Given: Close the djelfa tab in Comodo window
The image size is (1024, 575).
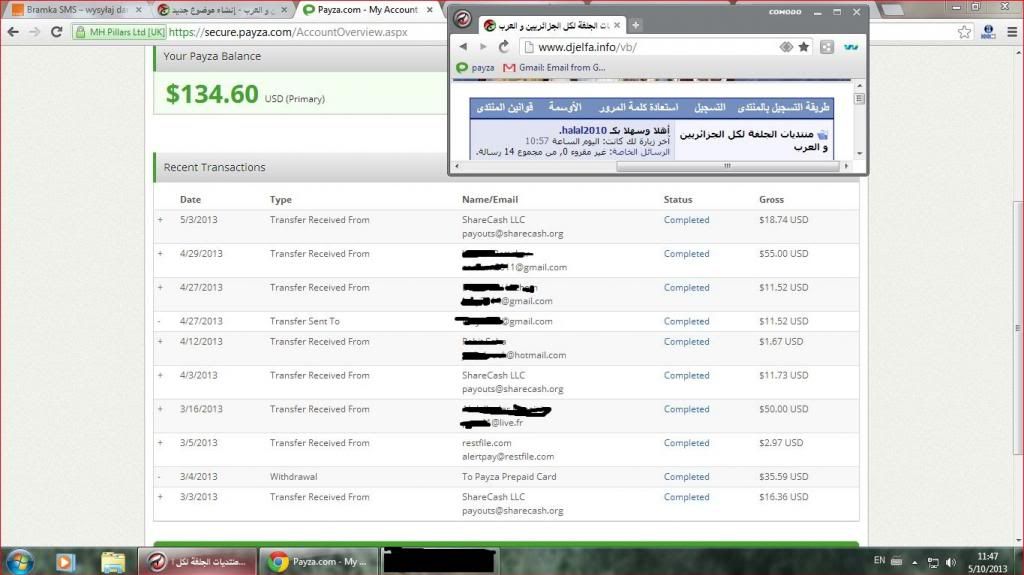Looking at the screenshot, I should tap(617, 25).
